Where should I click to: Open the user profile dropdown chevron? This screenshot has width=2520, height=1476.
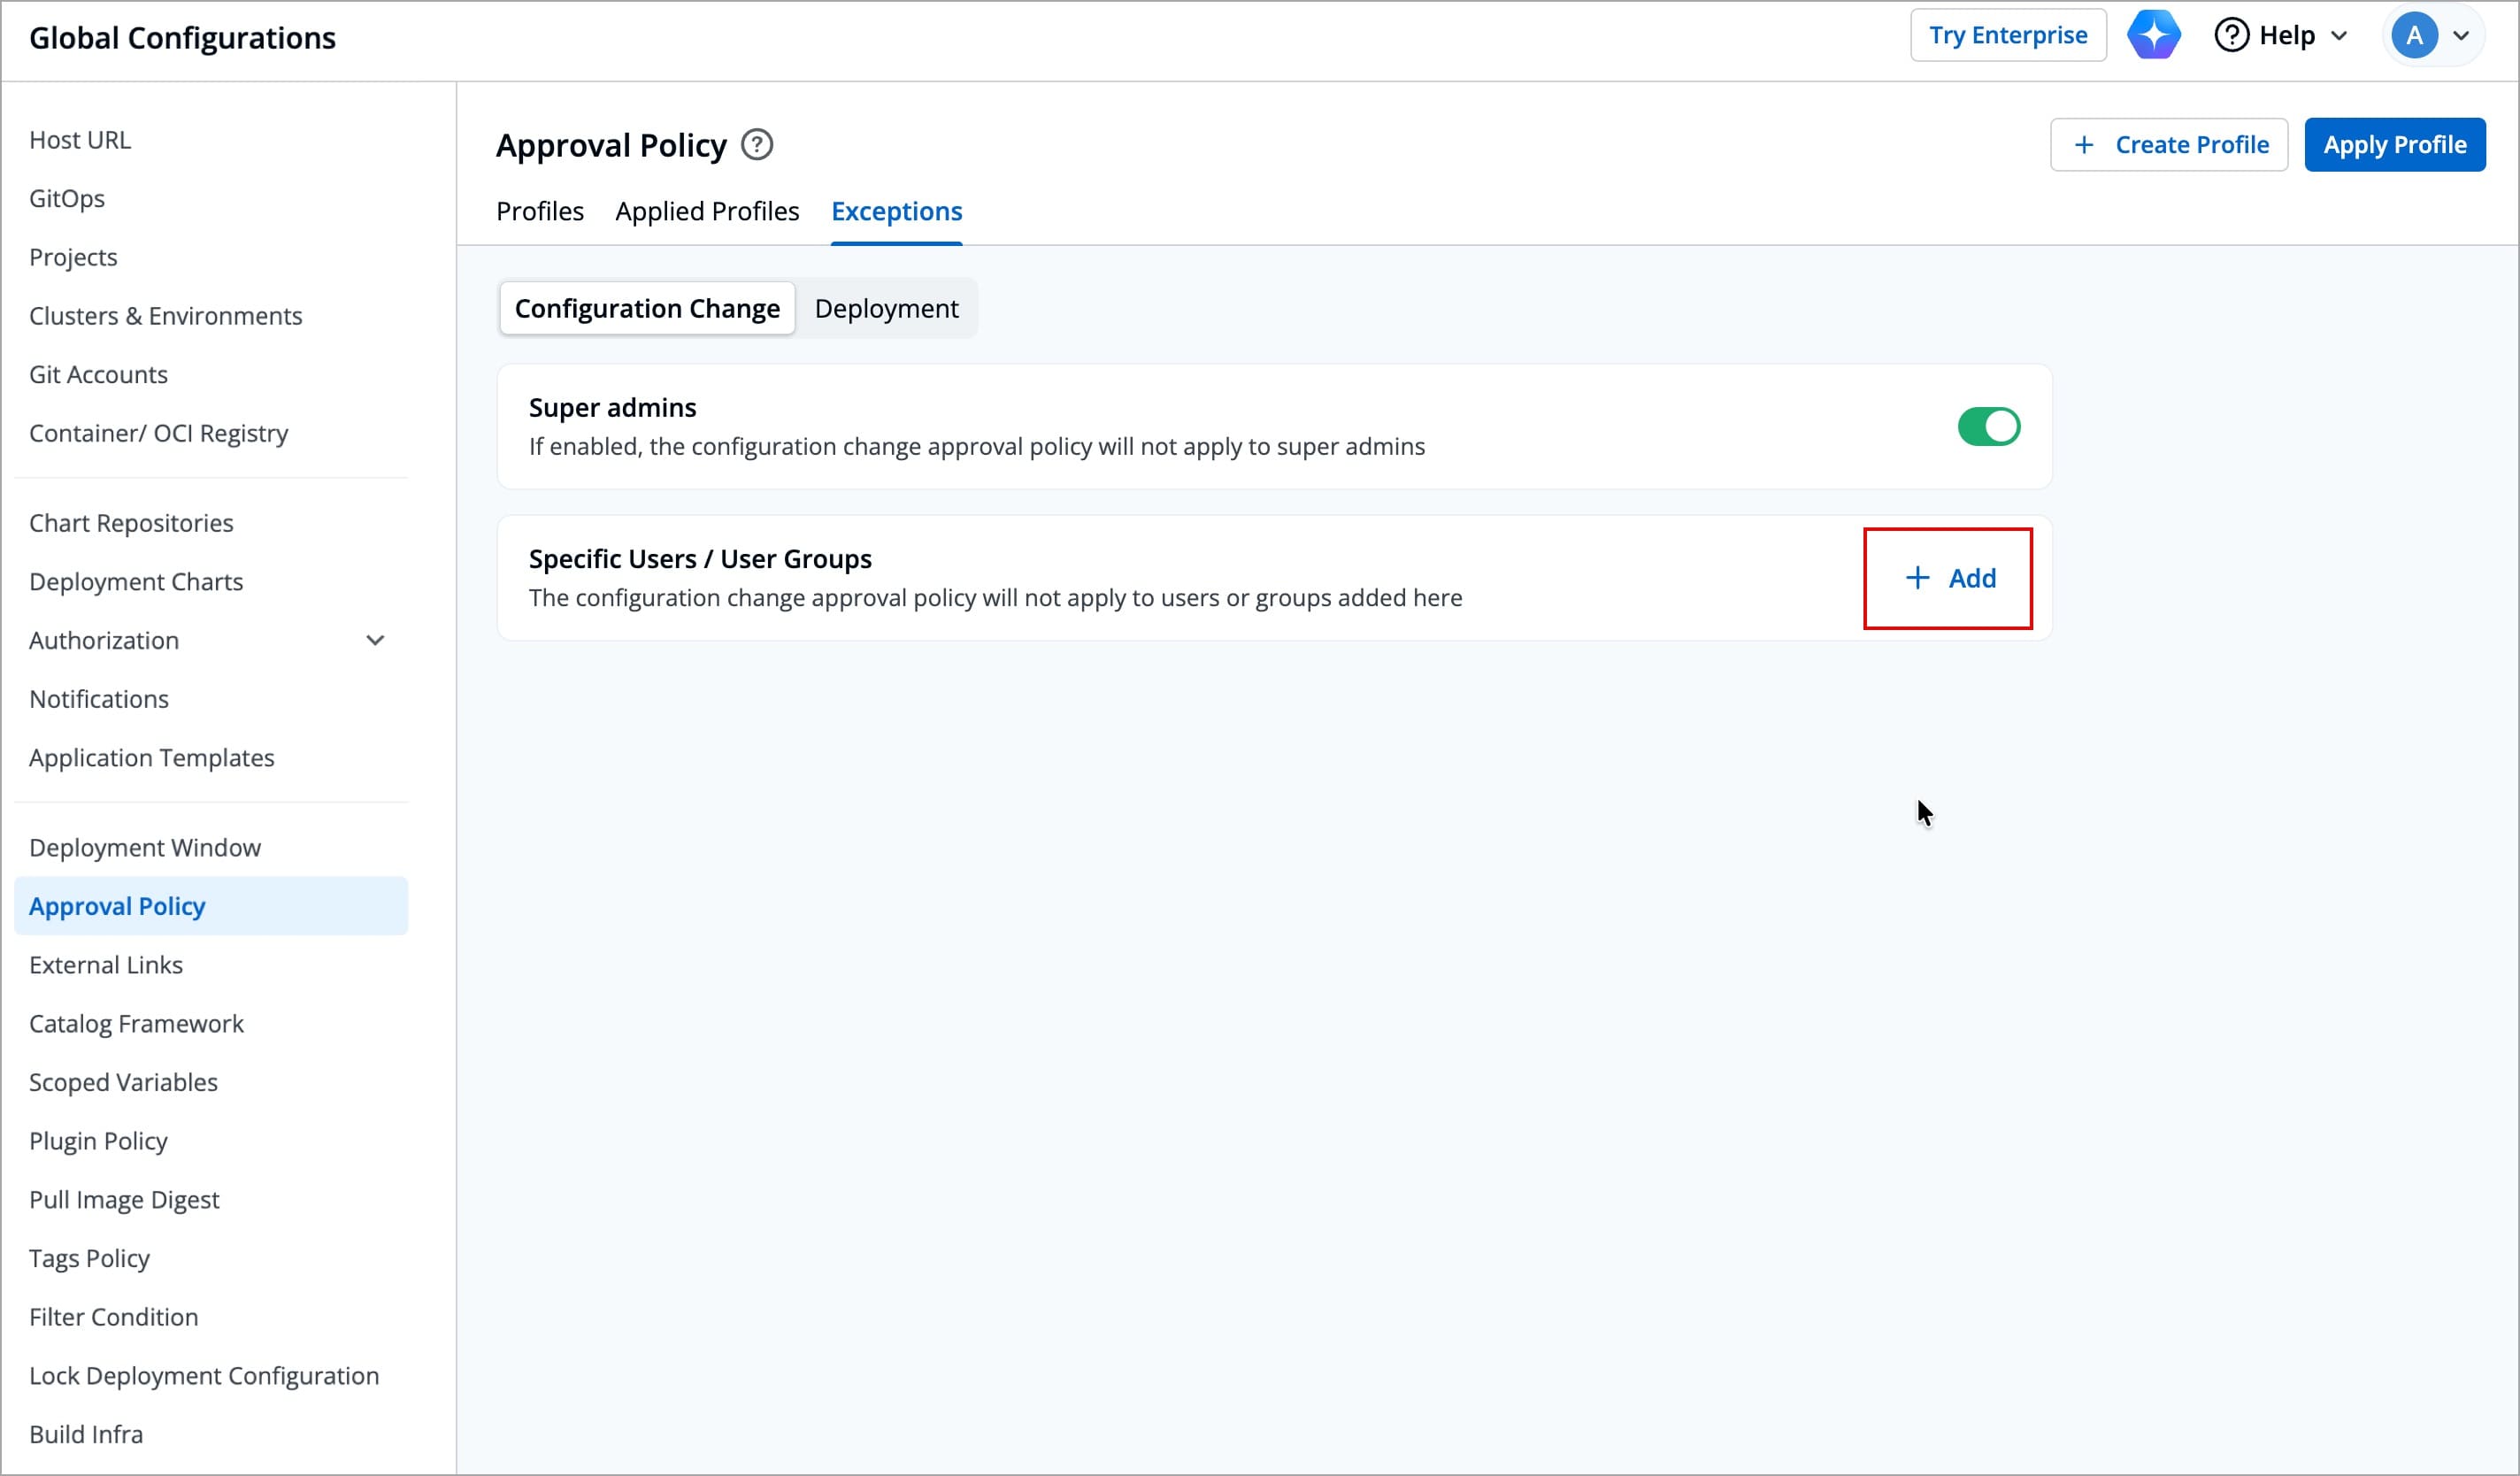(x=2461, y=36)
